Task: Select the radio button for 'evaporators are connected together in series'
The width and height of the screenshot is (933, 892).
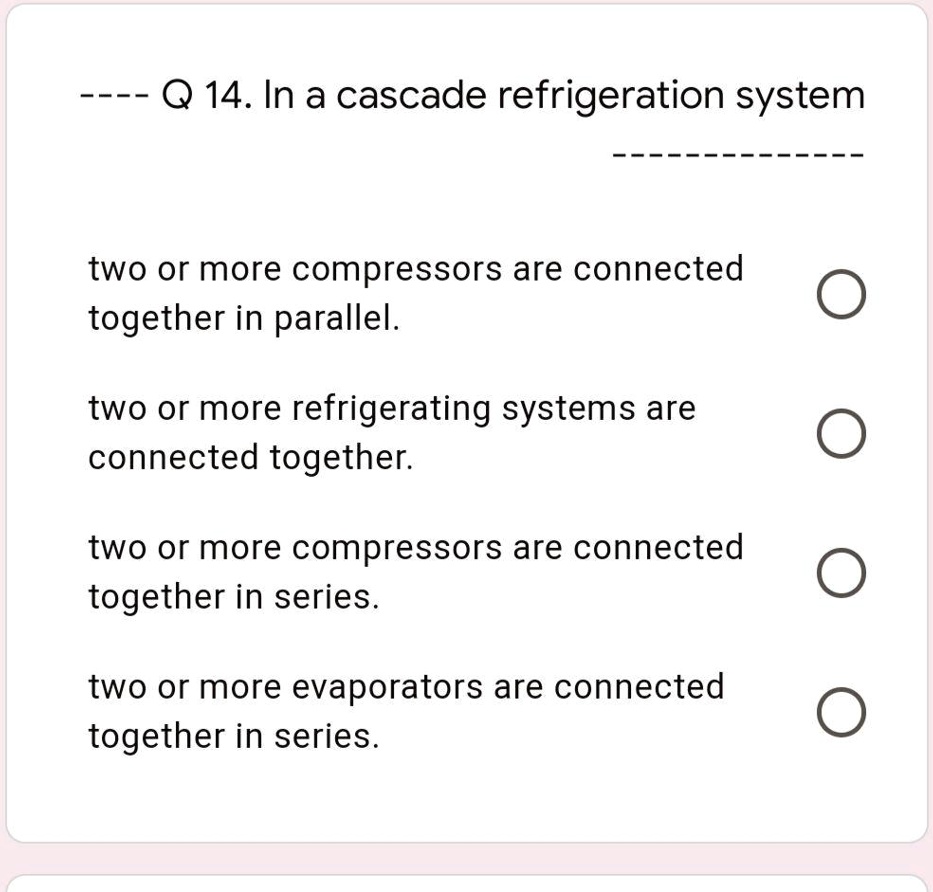Action: [840, 713]
